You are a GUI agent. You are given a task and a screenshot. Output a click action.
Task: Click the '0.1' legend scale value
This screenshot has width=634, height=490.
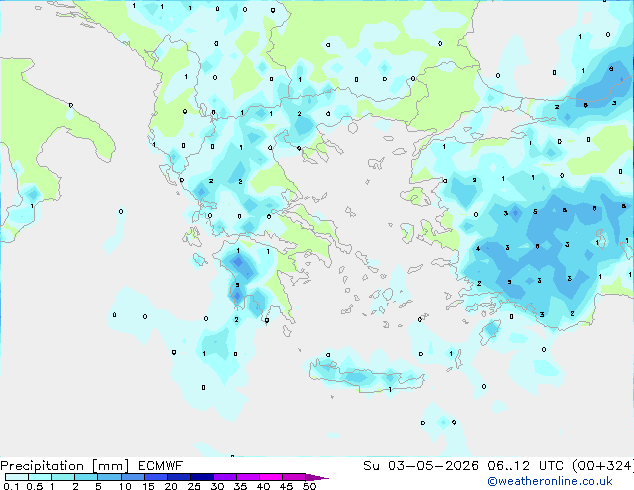click(x=11, y=486)
